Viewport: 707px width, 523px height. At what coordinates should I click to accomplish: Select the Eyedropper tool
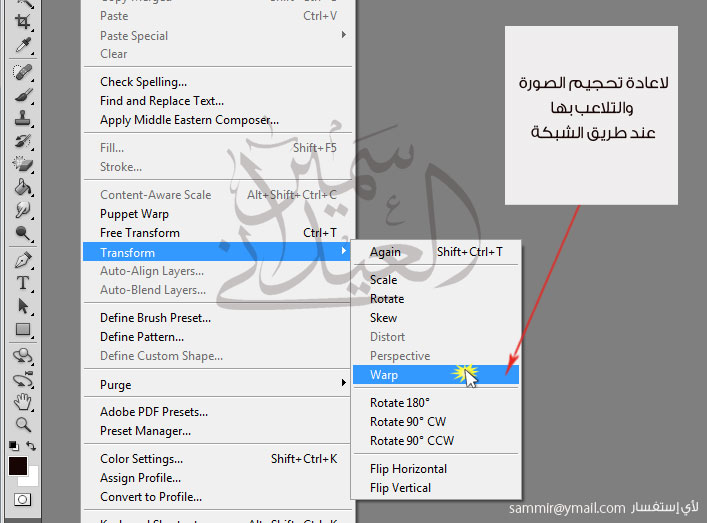pos(22,46)
